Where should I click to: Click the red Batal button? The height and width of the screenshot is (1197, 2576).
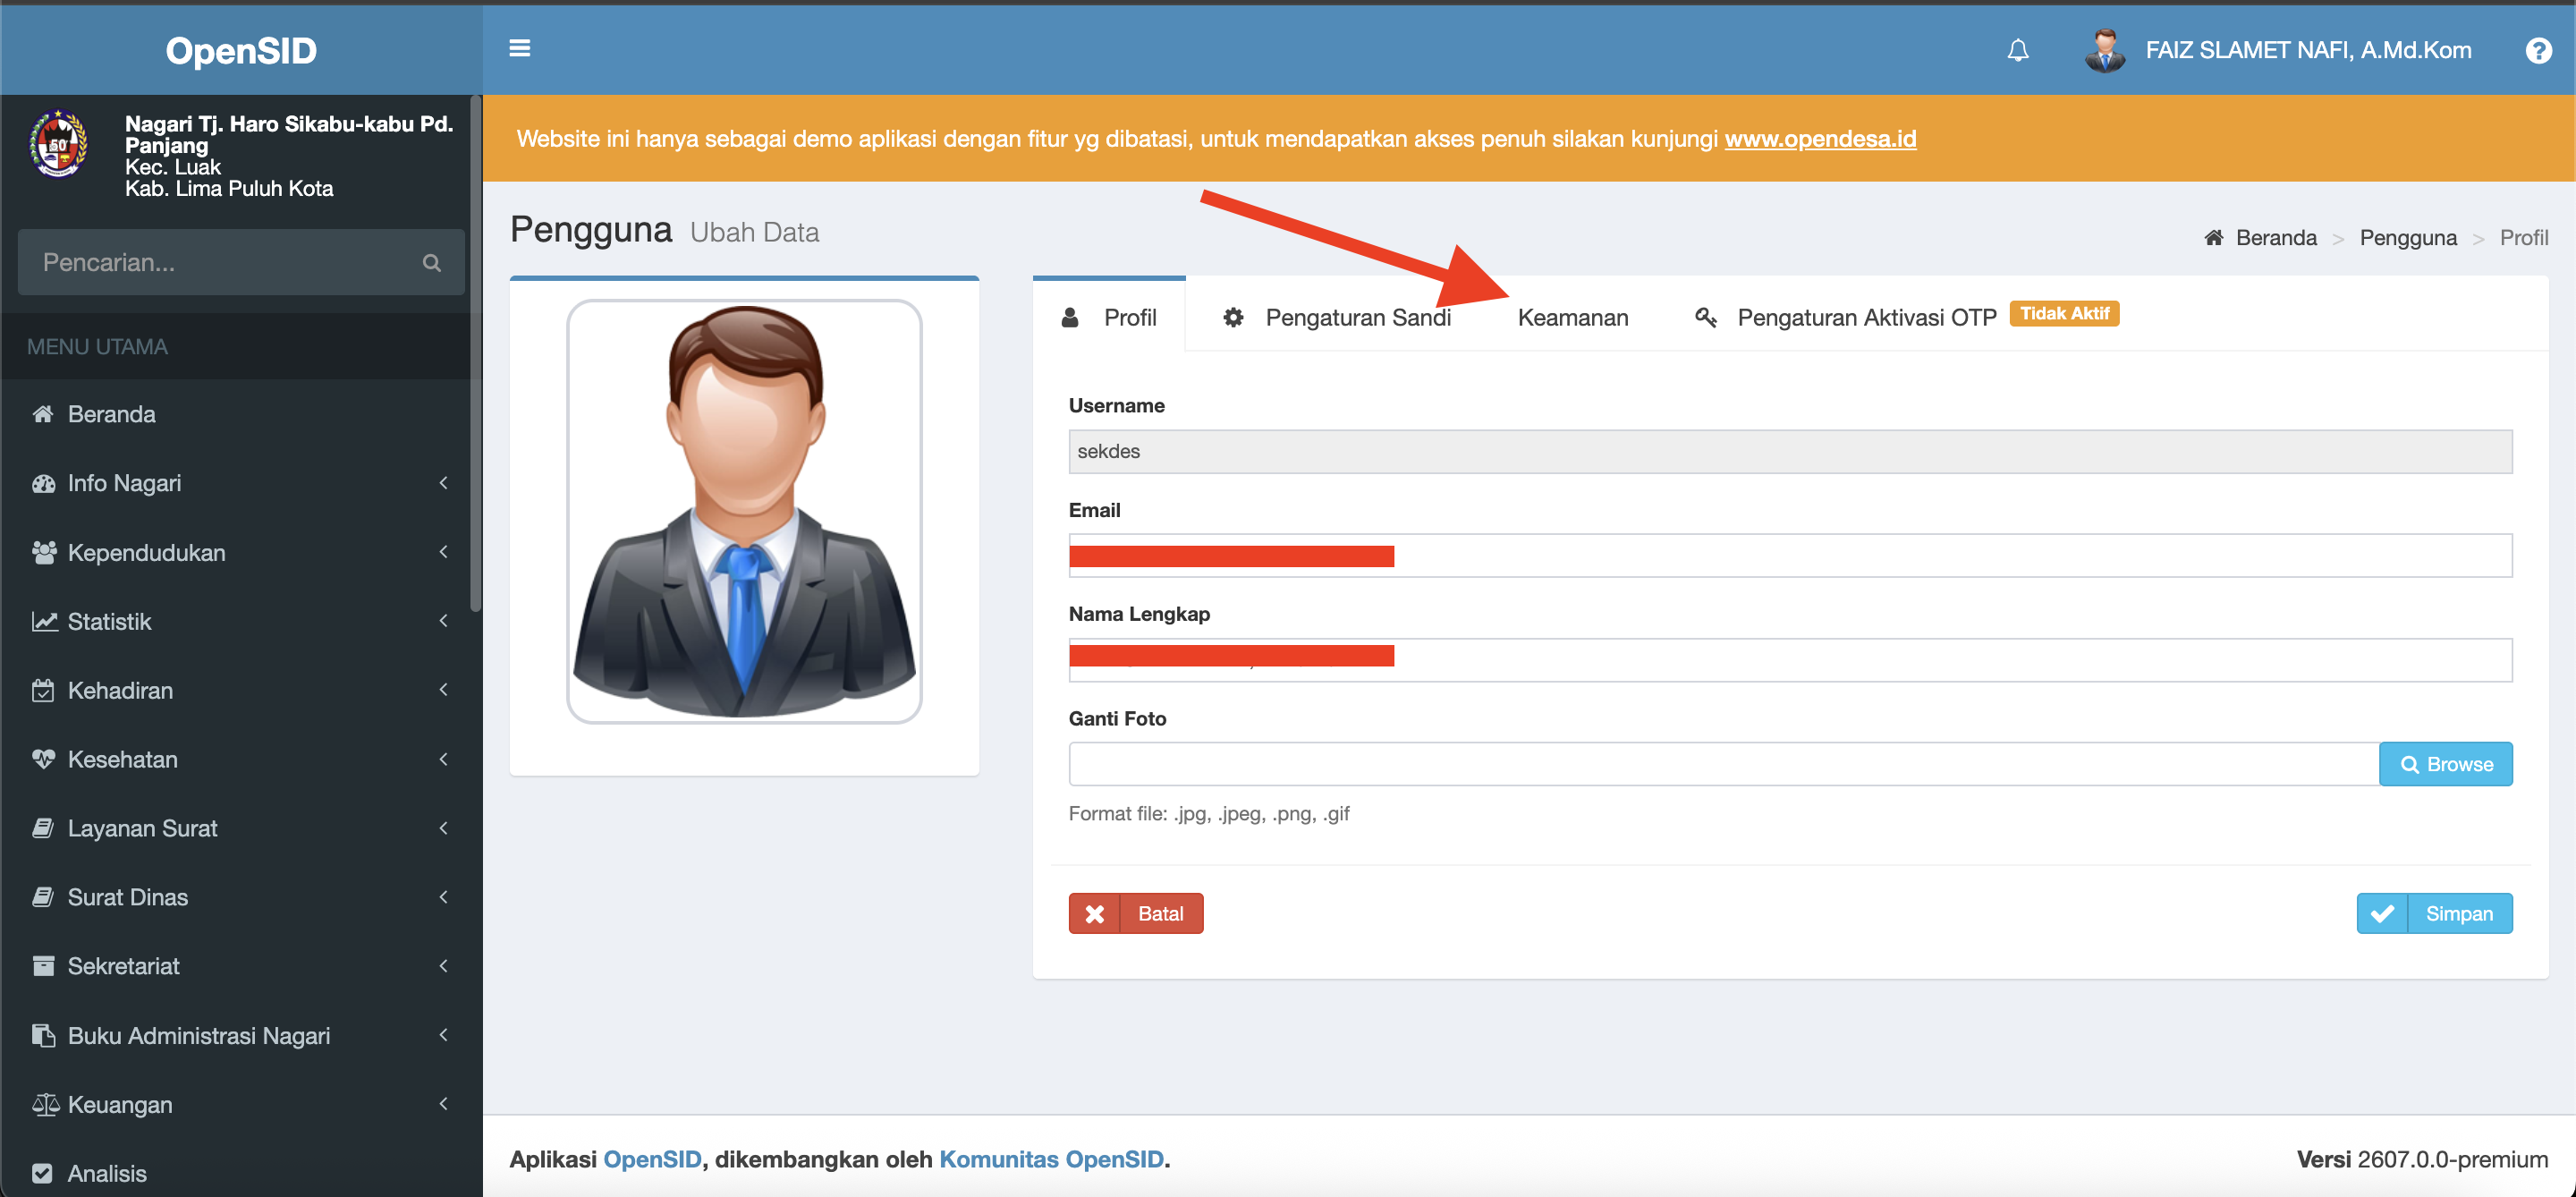(1135, 913)
